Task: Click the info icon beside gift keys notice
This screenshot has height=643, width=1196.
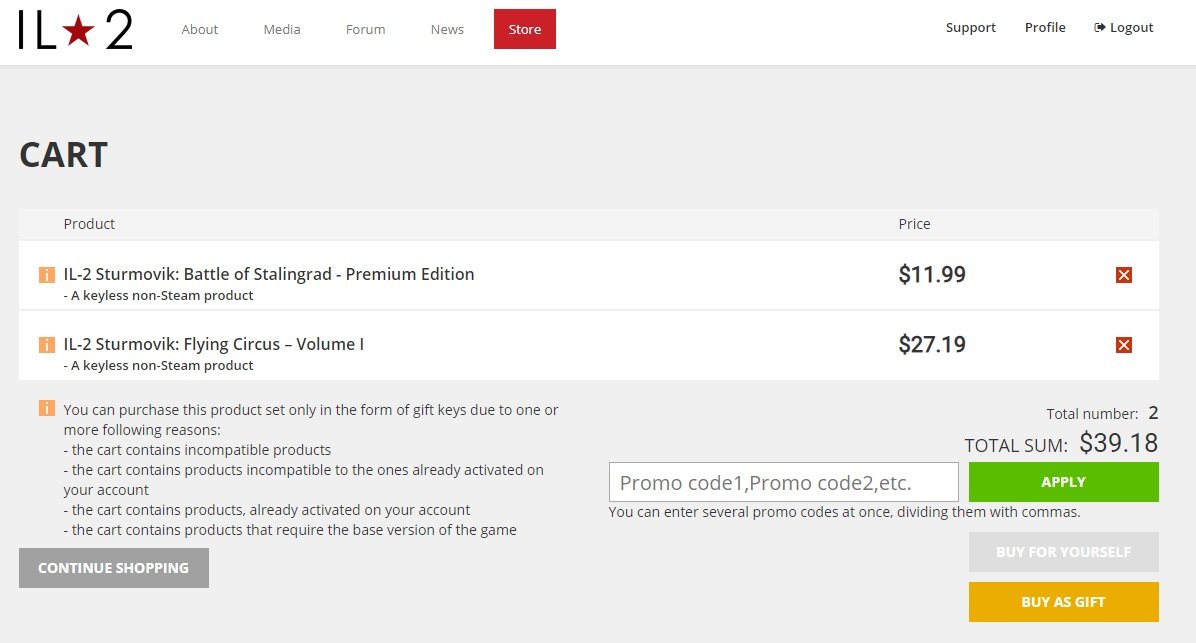Action: click(x=47, y=408)
